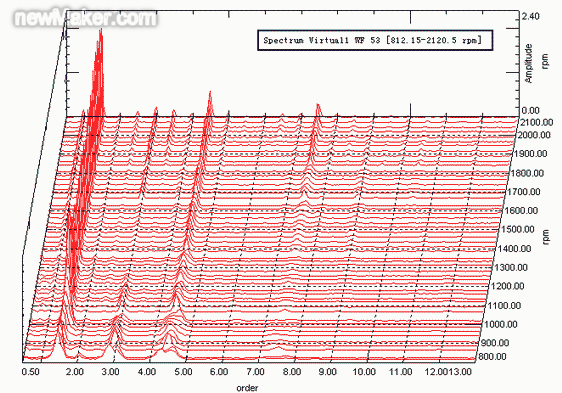This screenshot has height=393, width=562.
Task: Click the peak near order 9 at top
Action: coord(318,107)
